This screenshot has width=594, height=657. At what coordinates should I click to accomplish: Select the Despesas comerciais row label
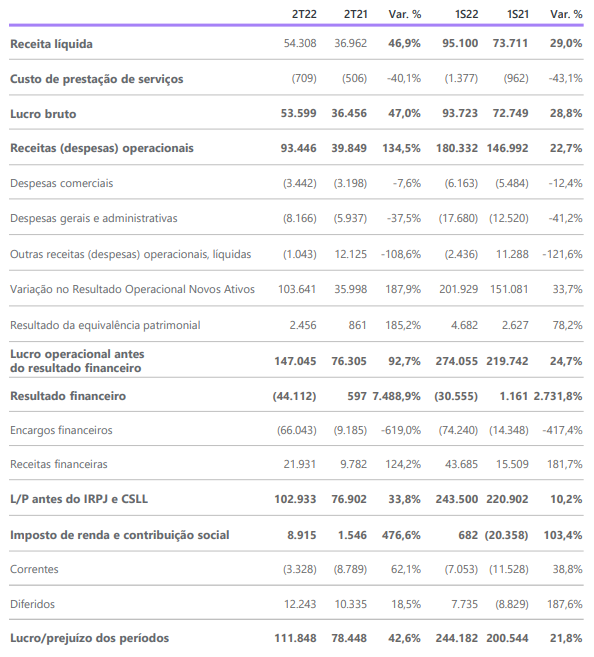[62, 184]
